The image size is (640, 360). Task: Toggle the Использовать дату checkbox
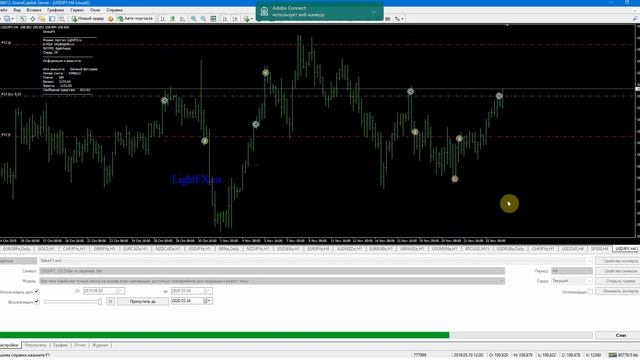37,291
